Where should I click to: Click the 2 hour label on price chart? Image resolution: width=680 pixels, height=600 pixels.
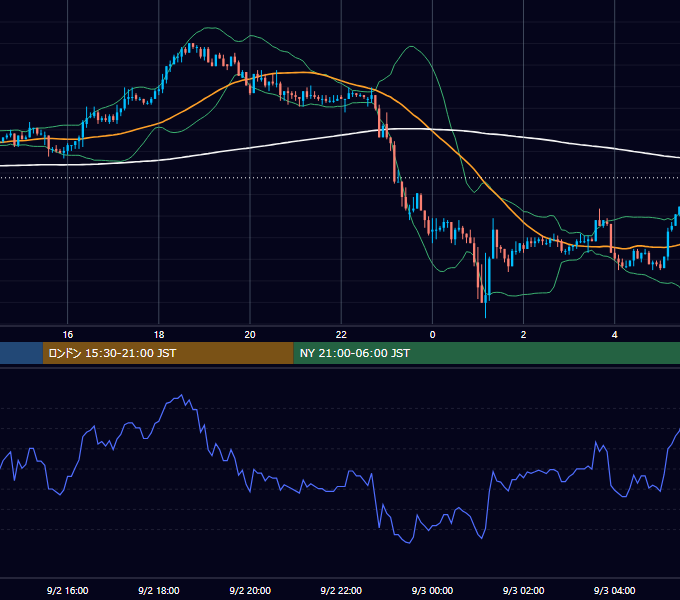click(523, 335)
